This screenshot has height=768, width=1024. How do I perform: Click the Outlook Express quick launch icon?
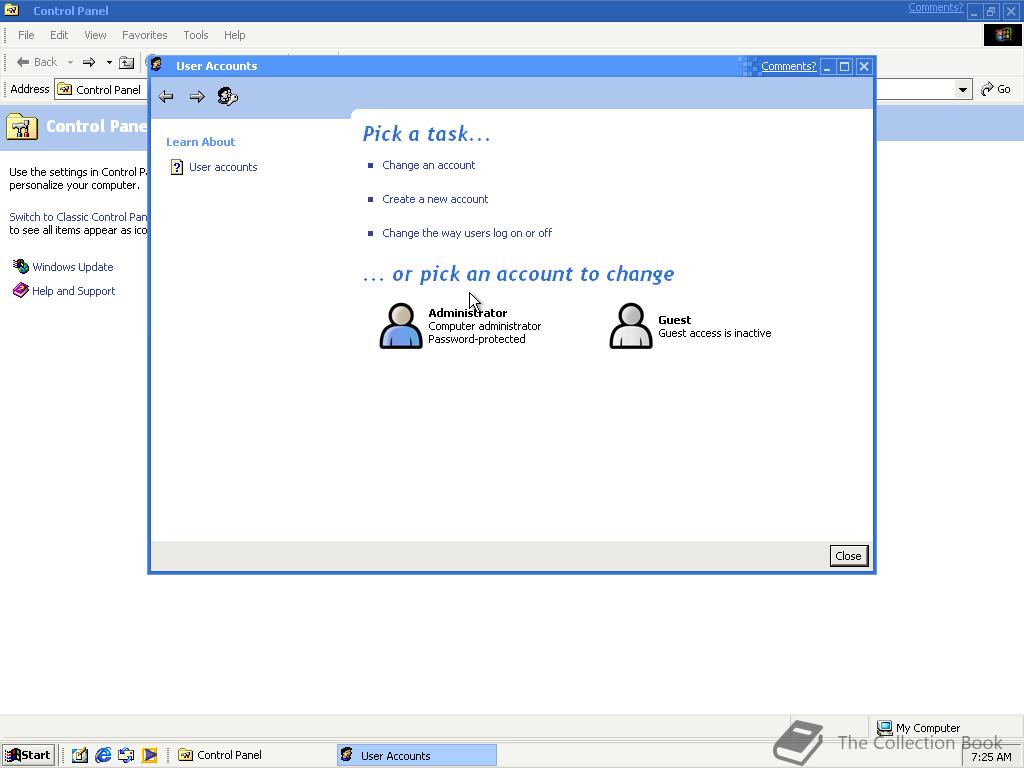click(126, 755)
